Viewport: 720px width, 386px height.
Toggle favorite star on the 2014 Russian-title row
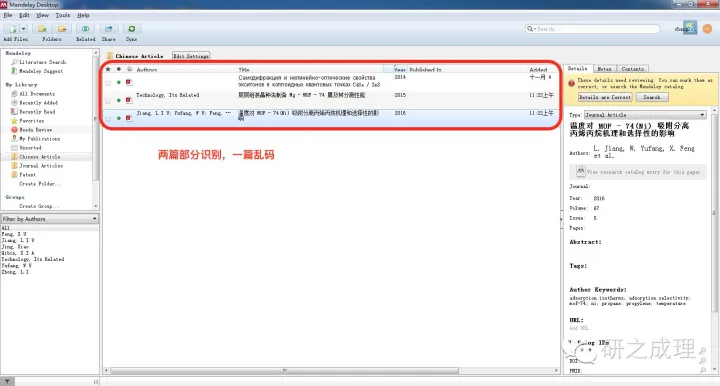[108, 83]
